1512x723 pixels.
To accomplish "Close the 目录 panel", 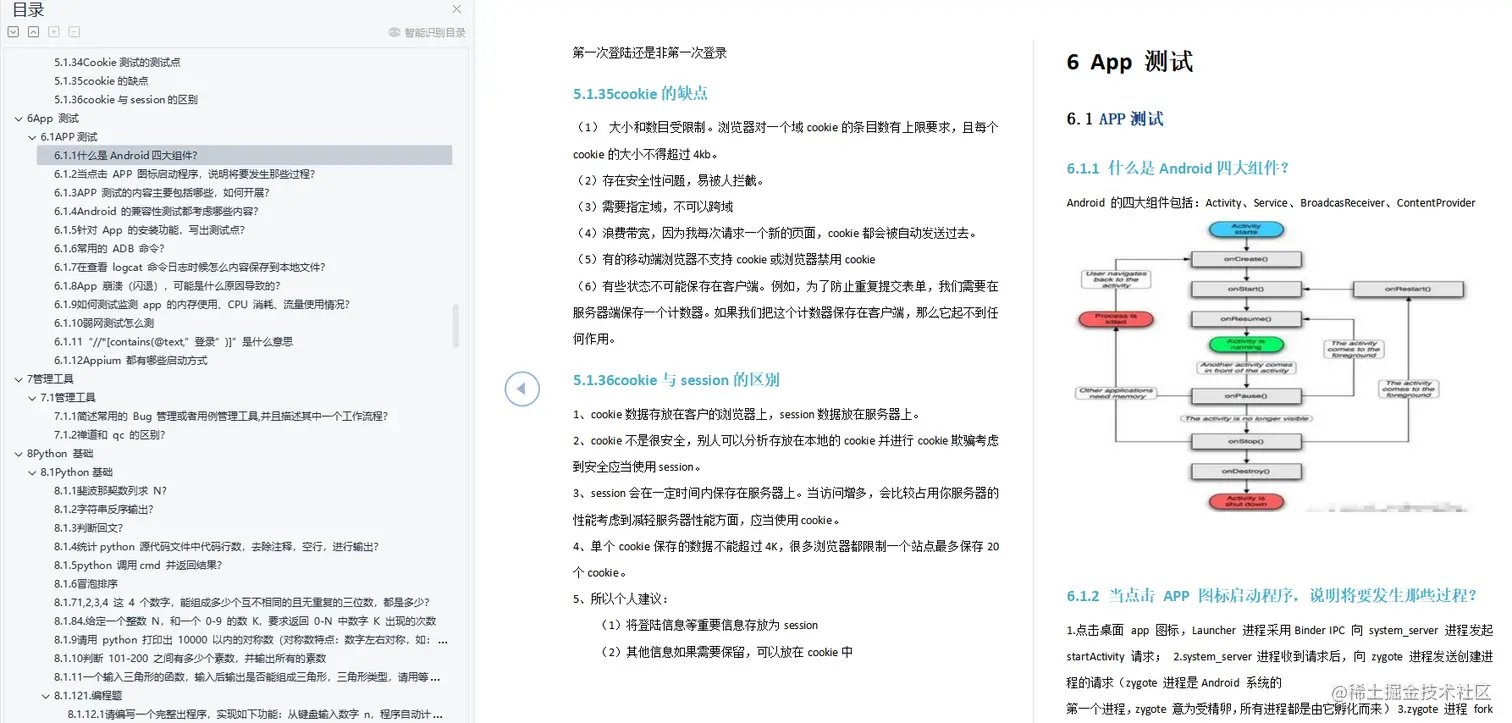I will [457, 9].
